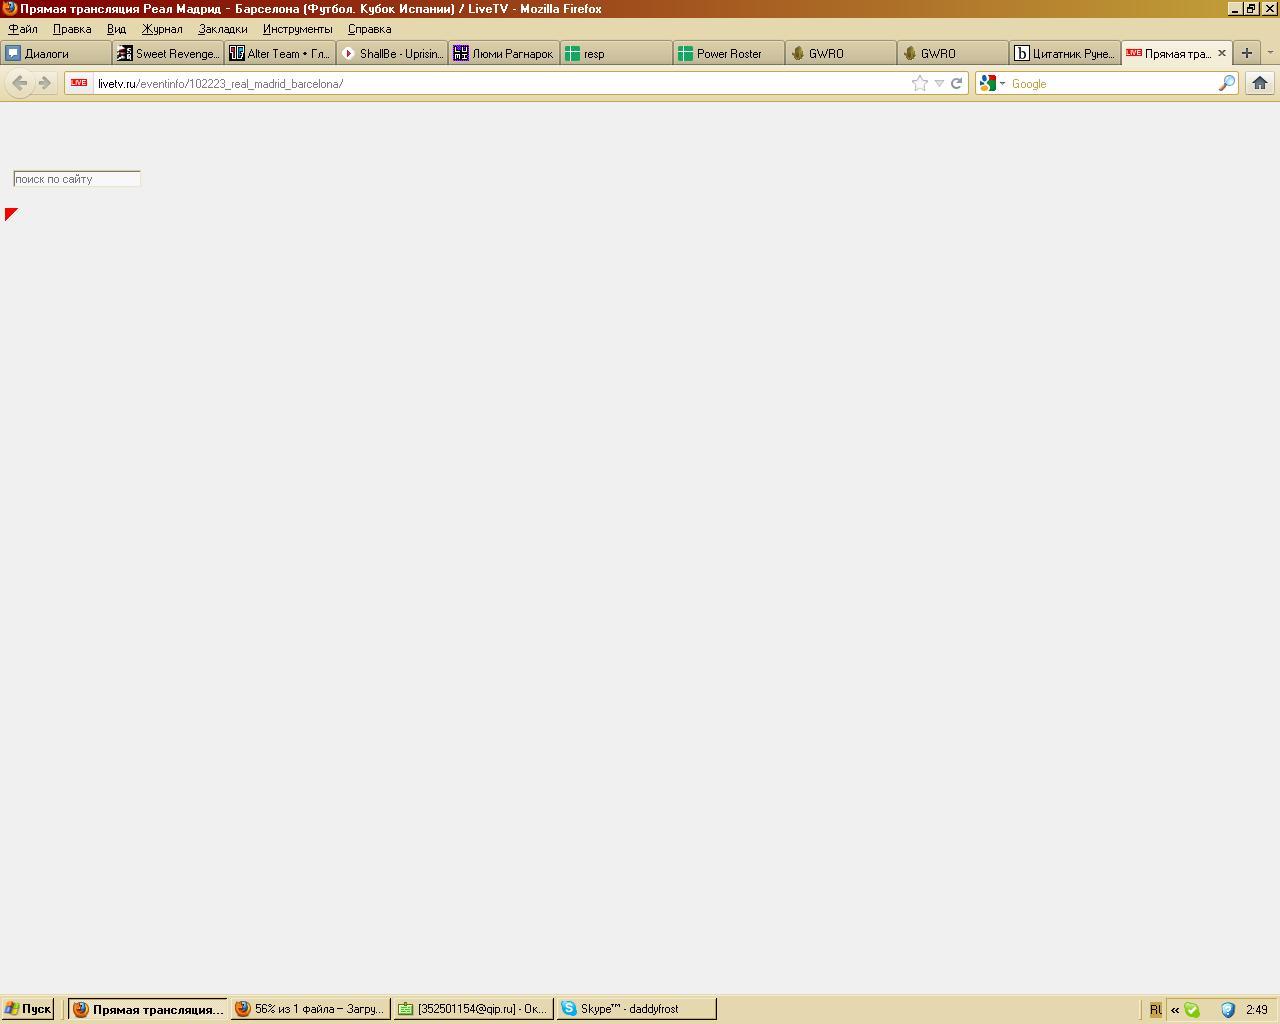Screen dimensions: 1280x1024
Task: Open the Журнал menu
Action: 162,29
